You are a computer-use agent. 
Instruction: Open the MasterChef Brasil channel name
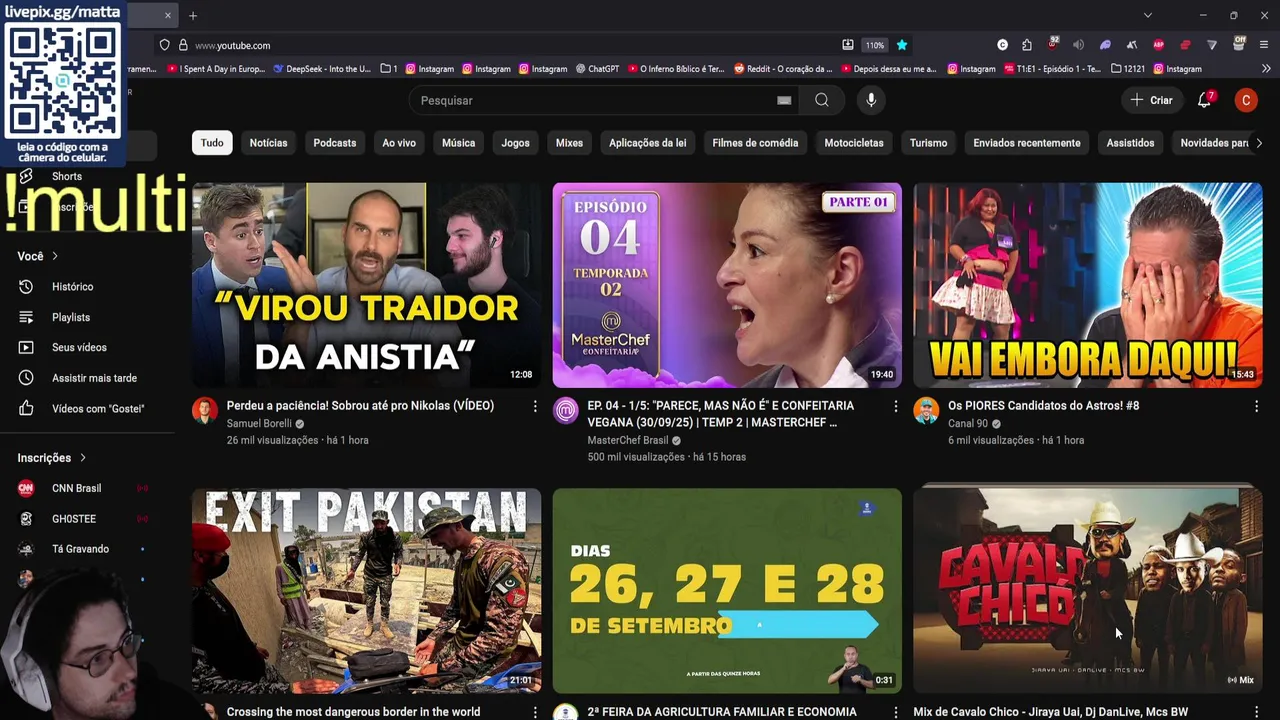pos(627,440)
